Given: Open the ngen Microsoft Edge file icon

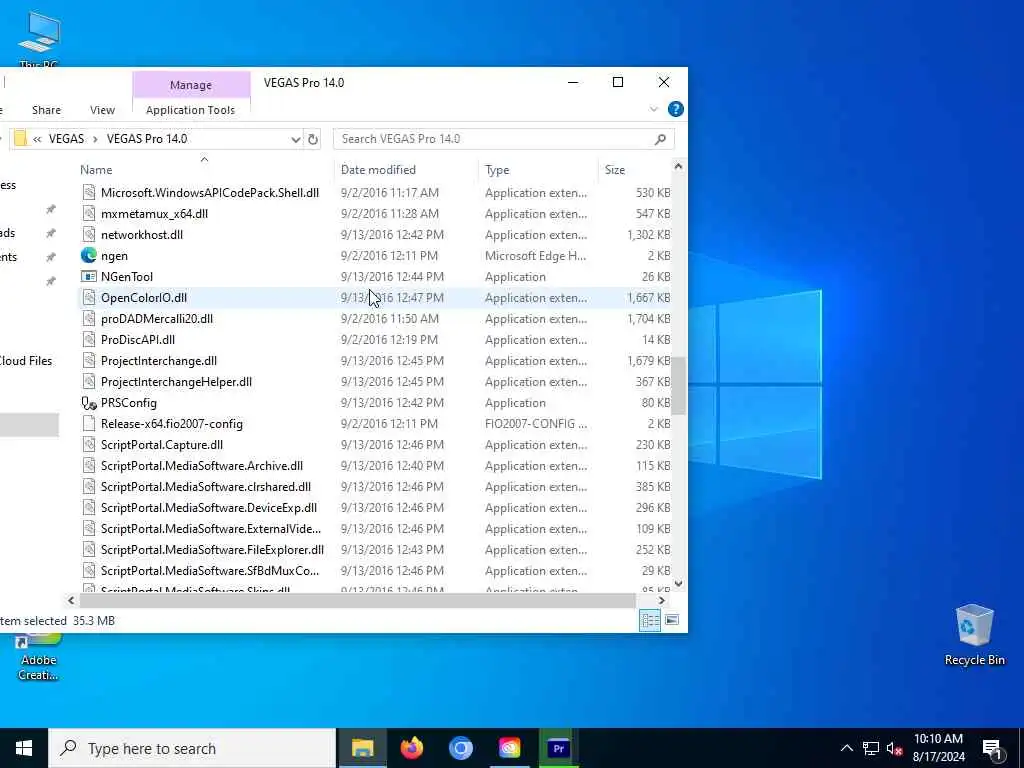Looking at the screenshot, I should click(x=89, y=255).
